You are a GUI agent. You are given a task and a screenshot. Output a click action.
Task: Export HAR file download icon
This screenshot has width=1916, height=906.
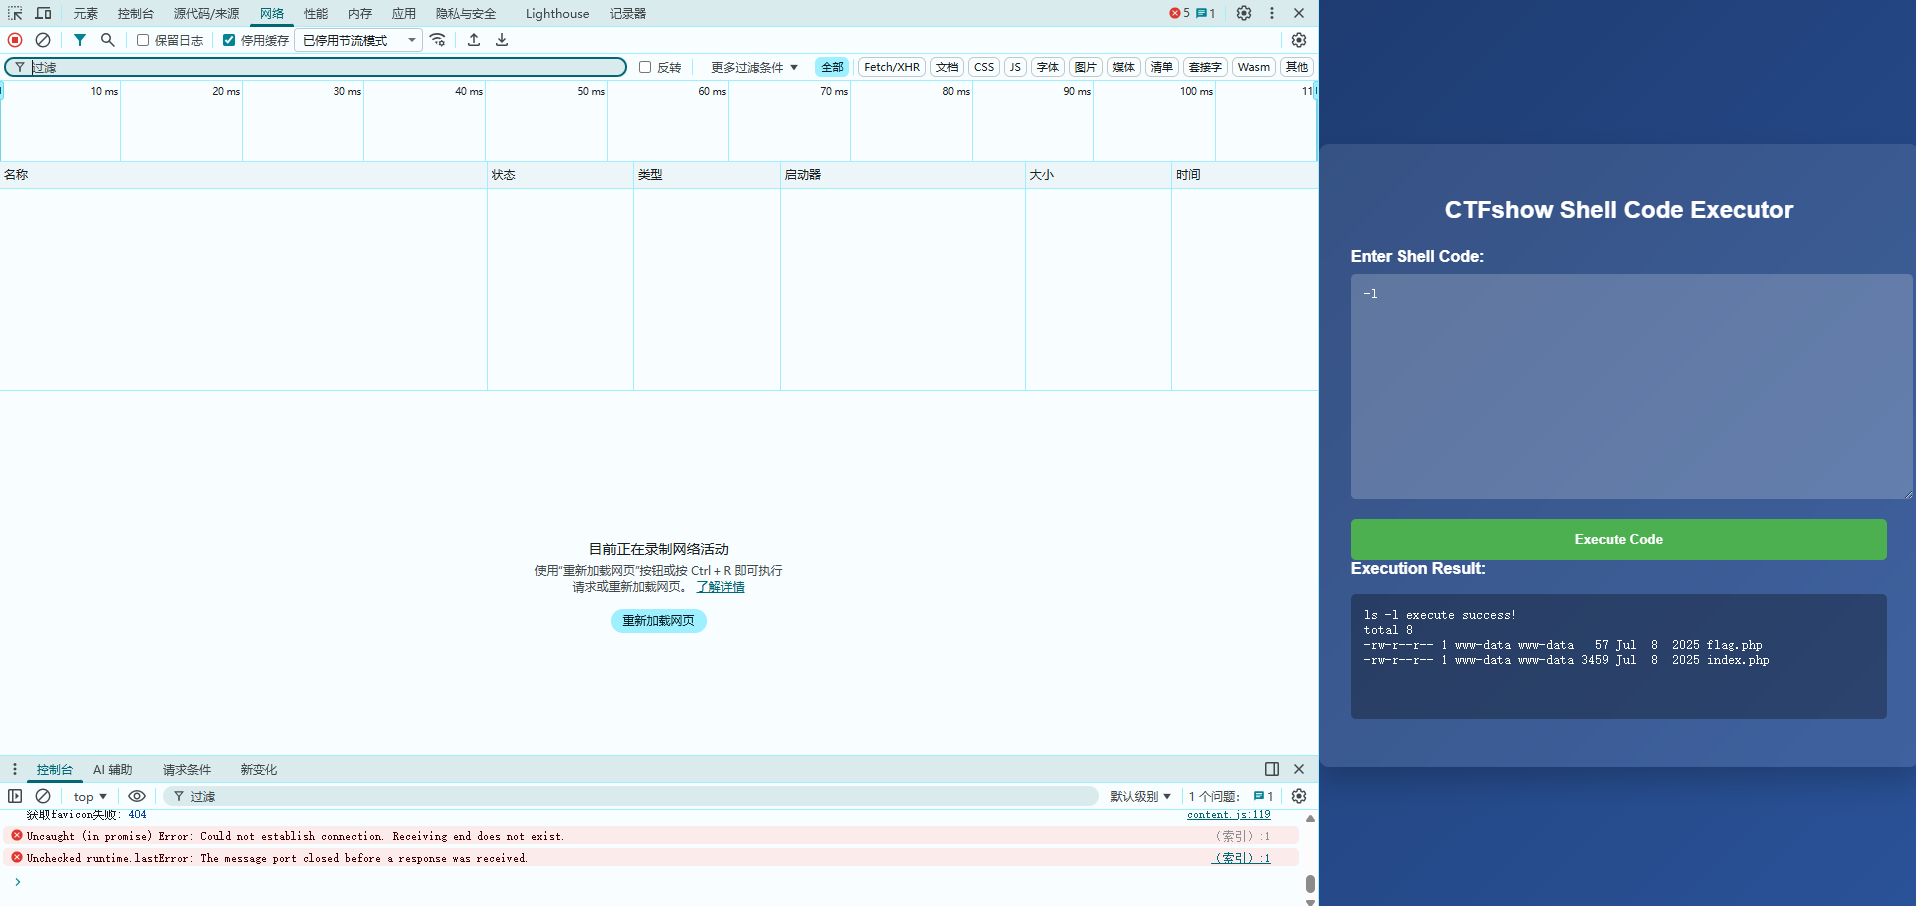pyautogui.click(x=502, y=40)
